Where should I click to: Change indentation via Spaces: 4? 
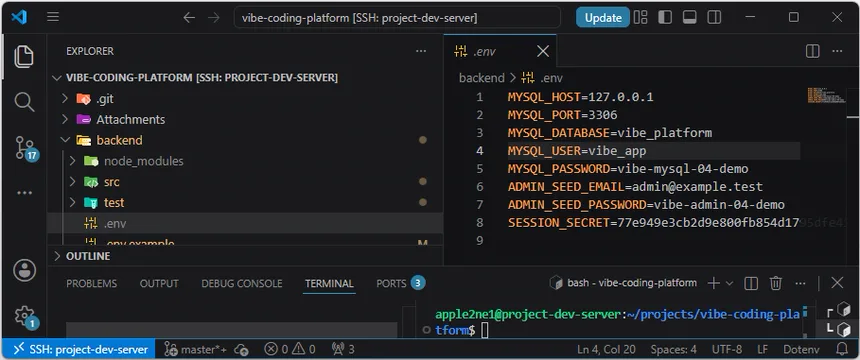pyautogui.click(x=674, y=349)
